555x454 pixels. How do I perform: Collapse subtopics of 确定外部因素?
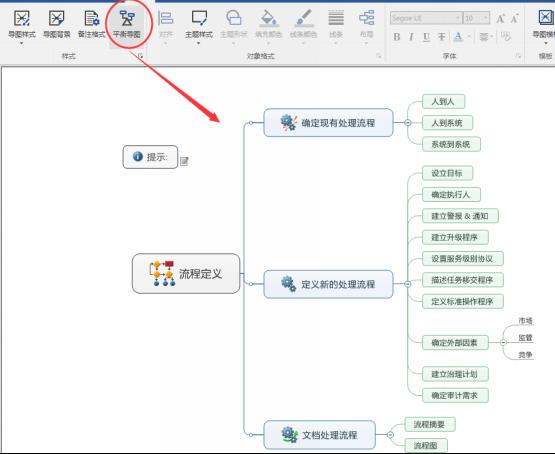click(503, 343)
